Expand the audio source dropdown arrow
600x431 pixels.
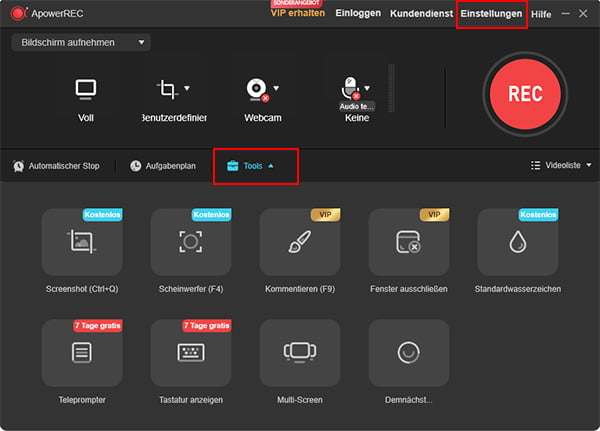[x=367, y=88]
